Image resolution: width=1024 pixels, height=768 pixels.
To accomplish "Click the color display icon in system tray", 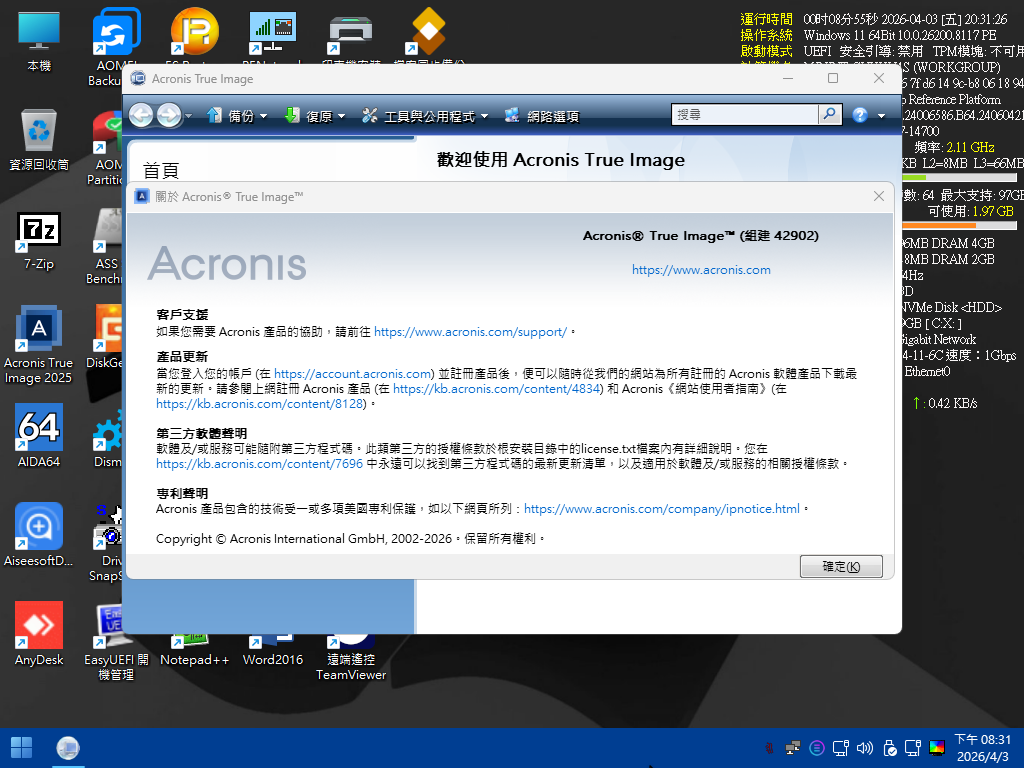I will pyautogui.click(x=937, y=748).
